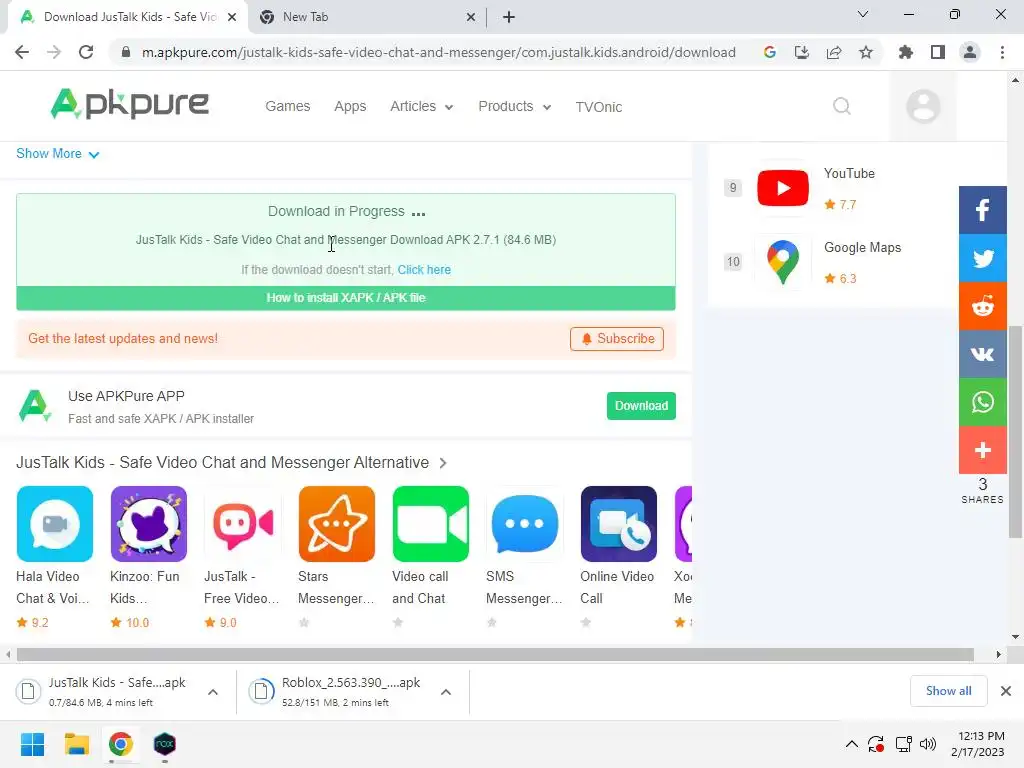Click the share this page icon in address bar

click(834, 52)
